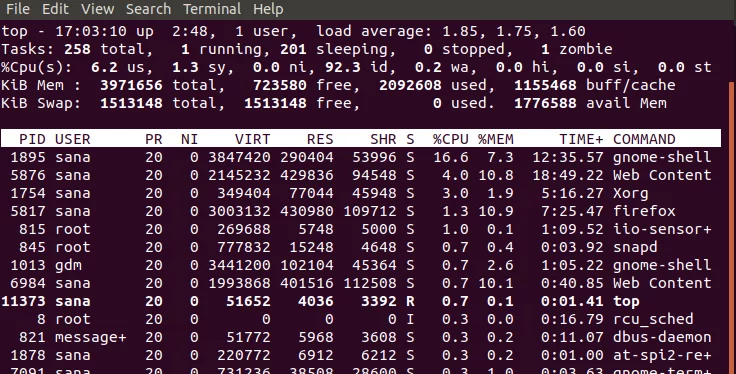736x374 pixels.
Task: Select the bold top process row
Action: pyautogui.click(x=360, y=301)
